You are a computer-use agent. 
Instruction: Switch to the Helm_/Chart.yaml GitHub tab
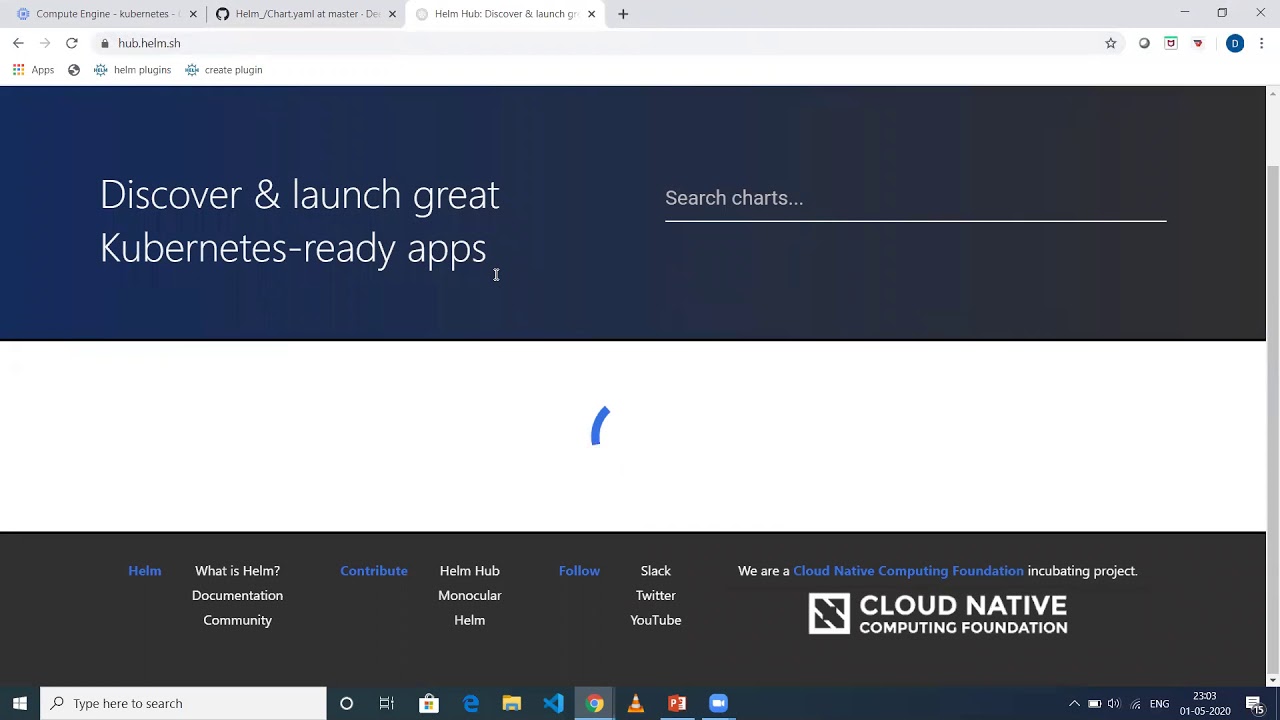307,14
